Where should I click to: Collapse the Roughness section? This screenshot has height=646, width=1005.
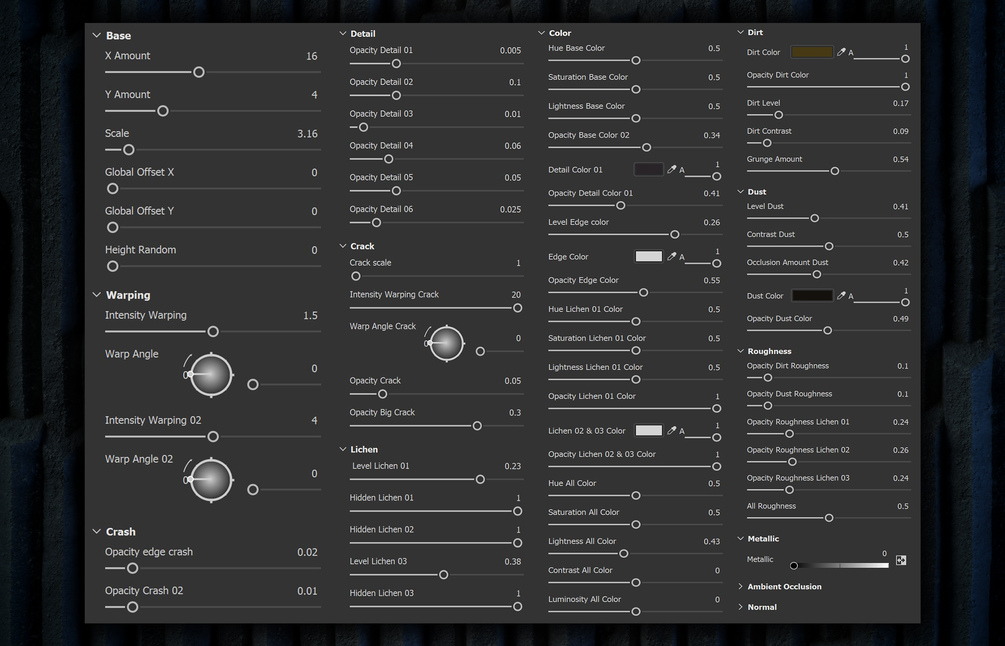[x=740, y=351]
